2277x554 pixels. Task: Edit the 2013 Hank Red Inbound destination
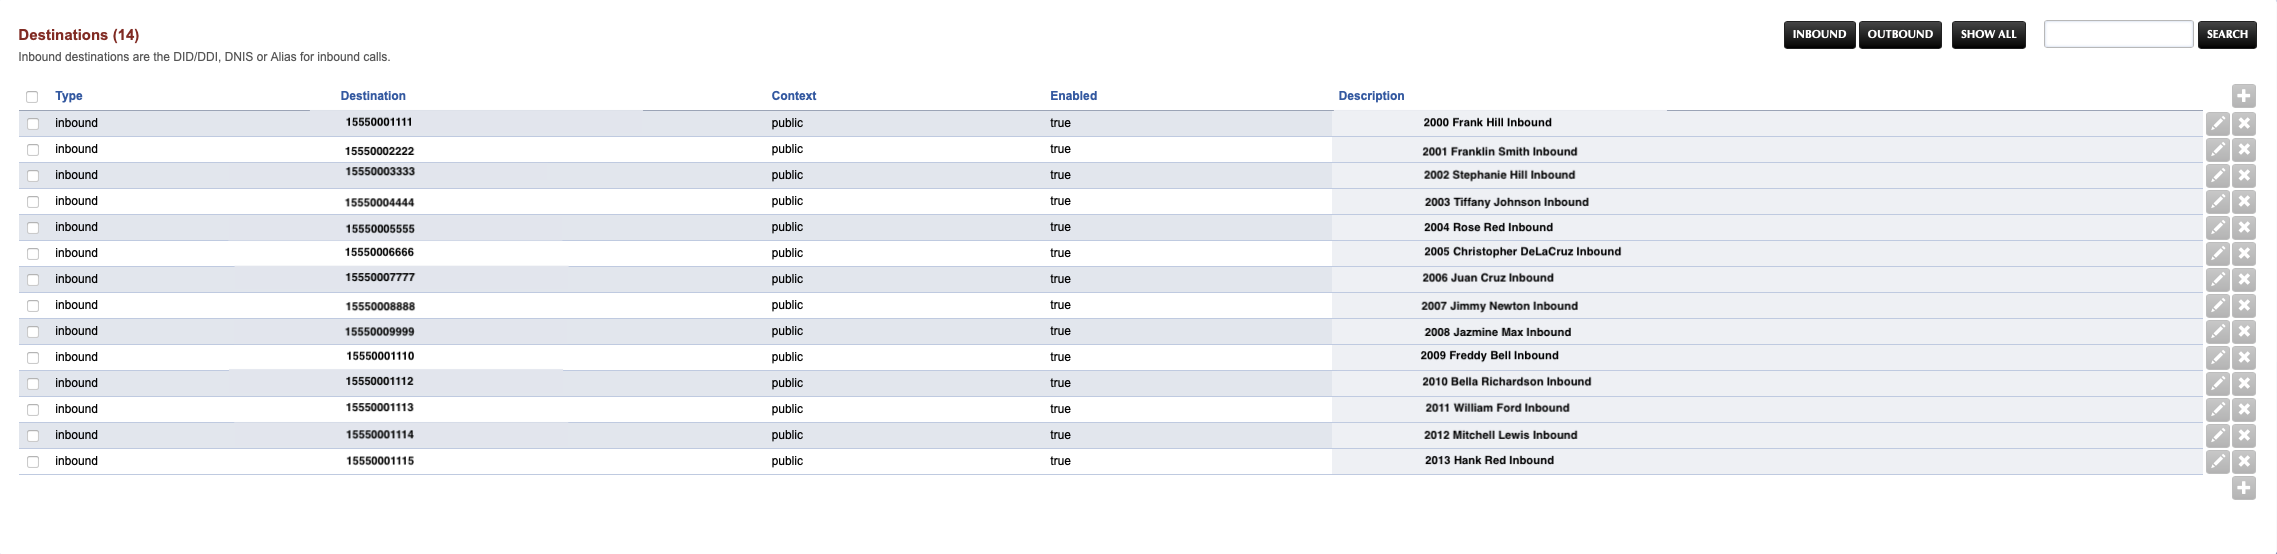click(x=2218, y=461)
